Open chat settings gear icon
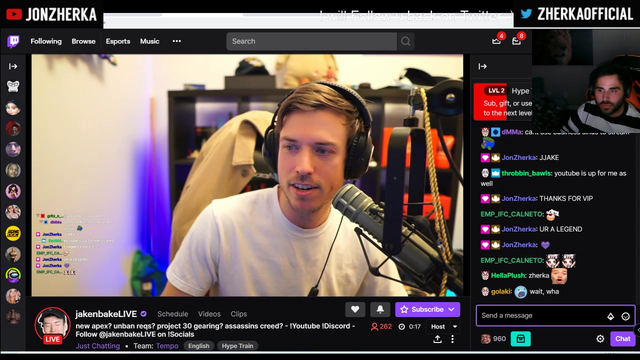This screenshot has height=360, width=640. tap(600, 339)
